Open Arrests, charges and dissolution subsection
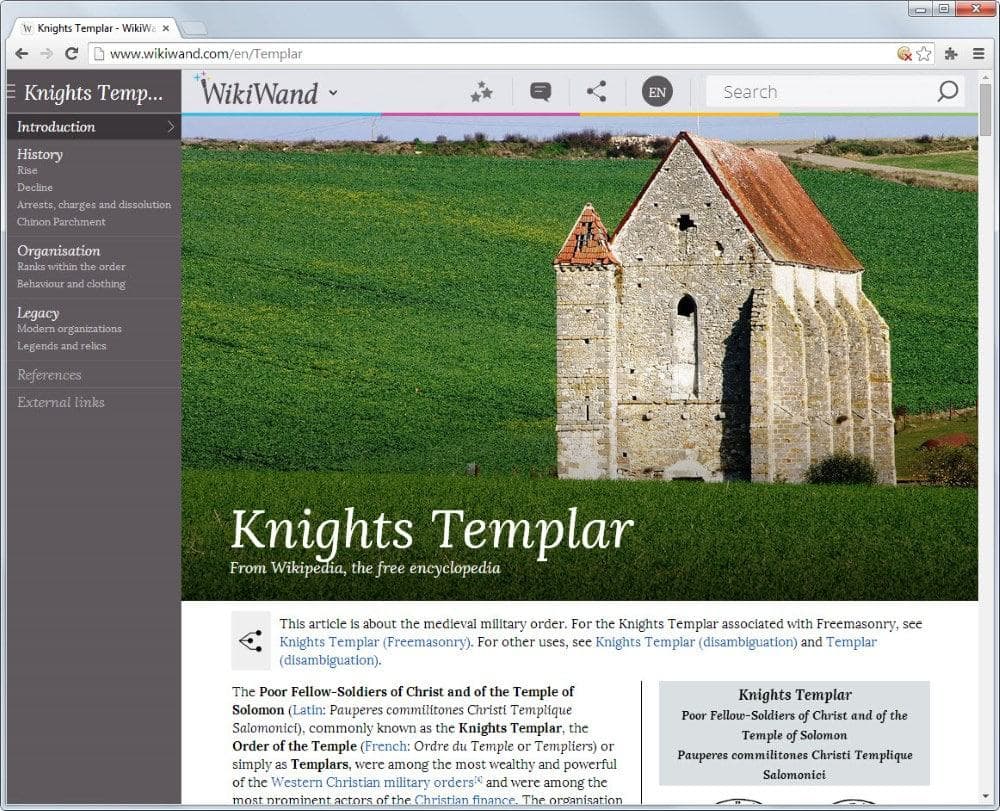The image size is (1000, 811). 94,205
